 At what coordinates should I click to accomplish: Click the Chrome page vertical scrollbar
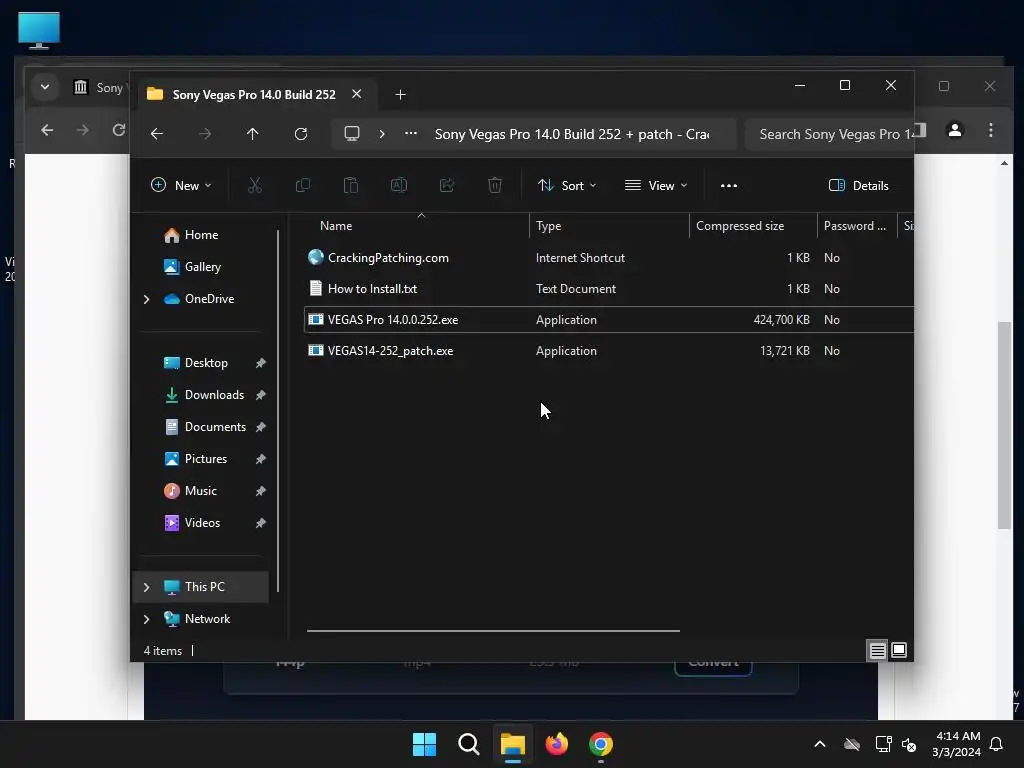(x=1004, y=424)
